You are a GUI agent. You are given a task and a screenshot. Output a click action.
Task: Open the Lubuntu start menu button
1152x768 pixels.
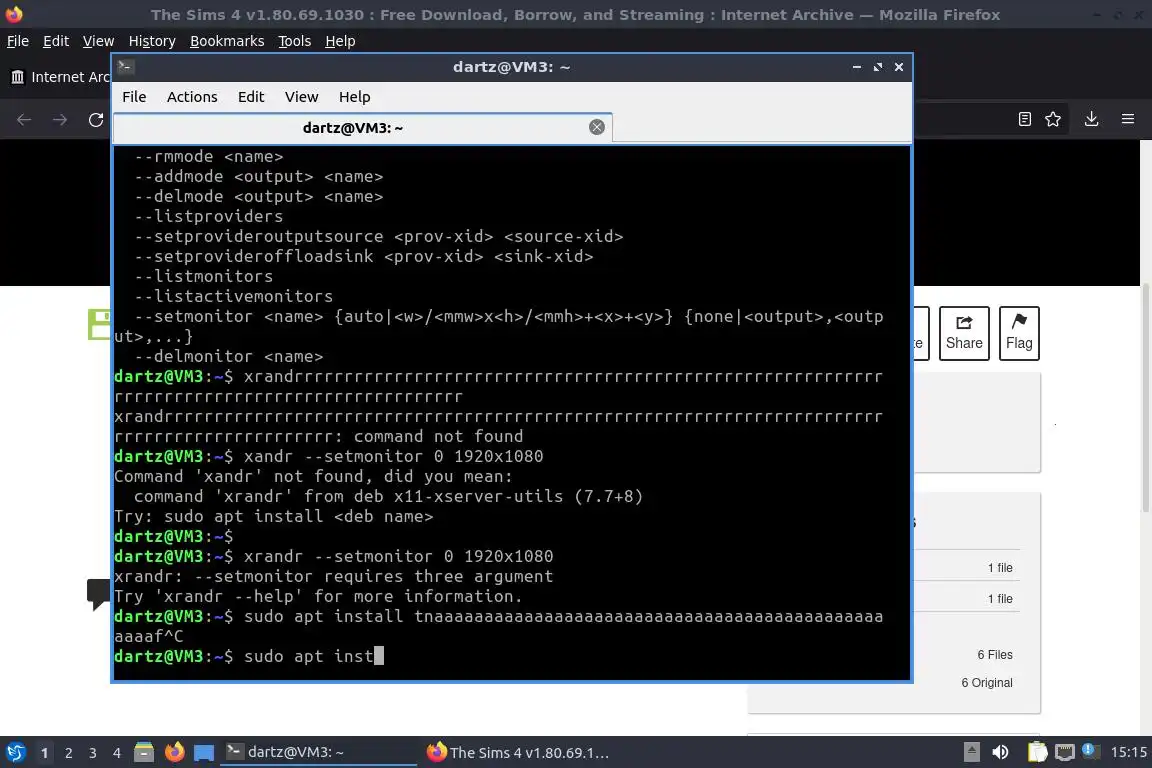(x=16, y=752)
